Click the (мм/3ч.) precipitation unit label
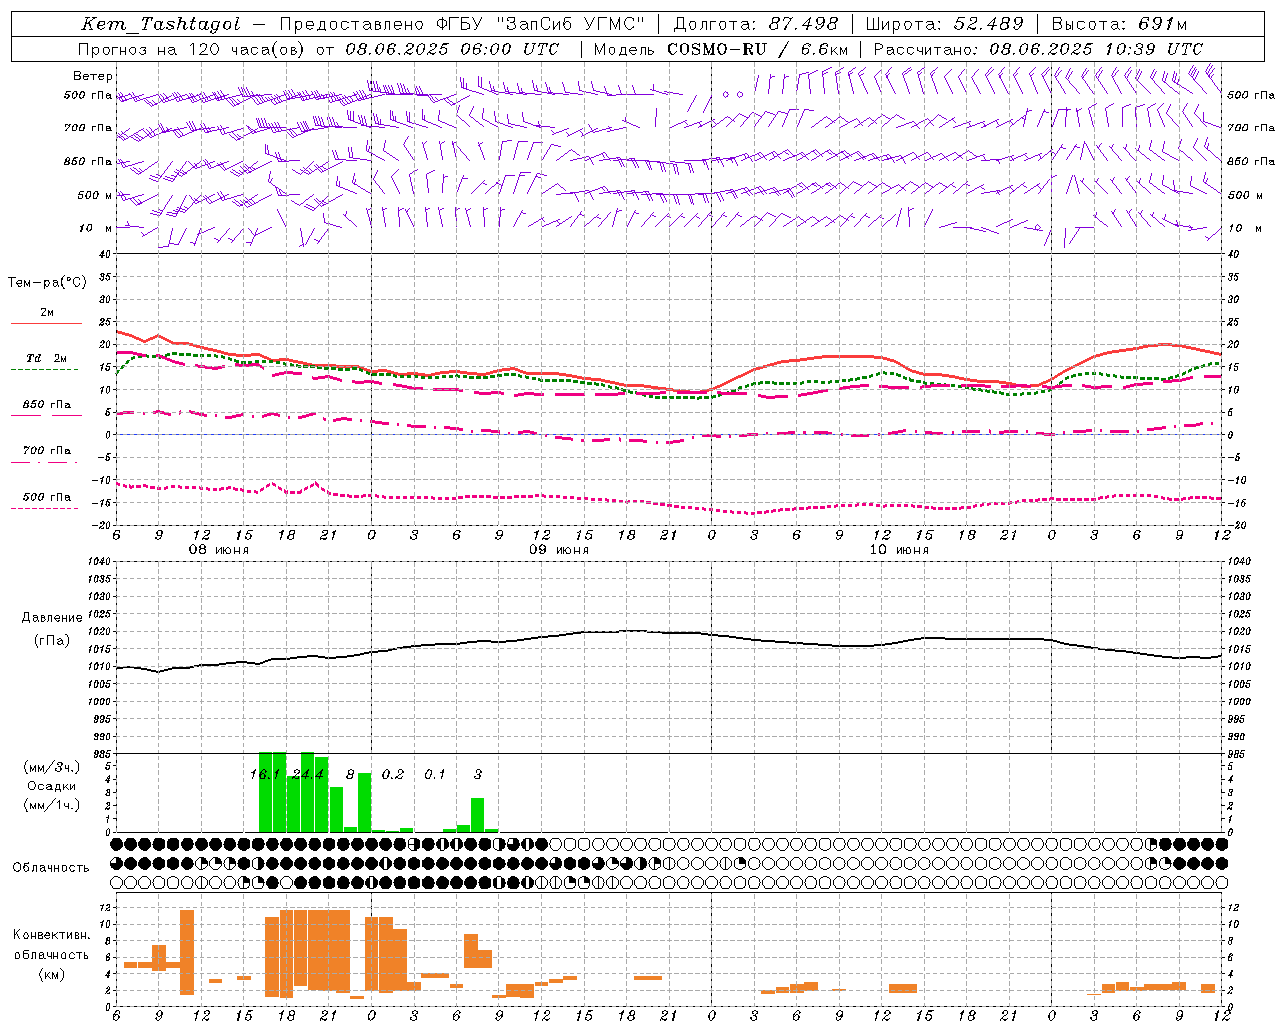 tap(51, 767)
